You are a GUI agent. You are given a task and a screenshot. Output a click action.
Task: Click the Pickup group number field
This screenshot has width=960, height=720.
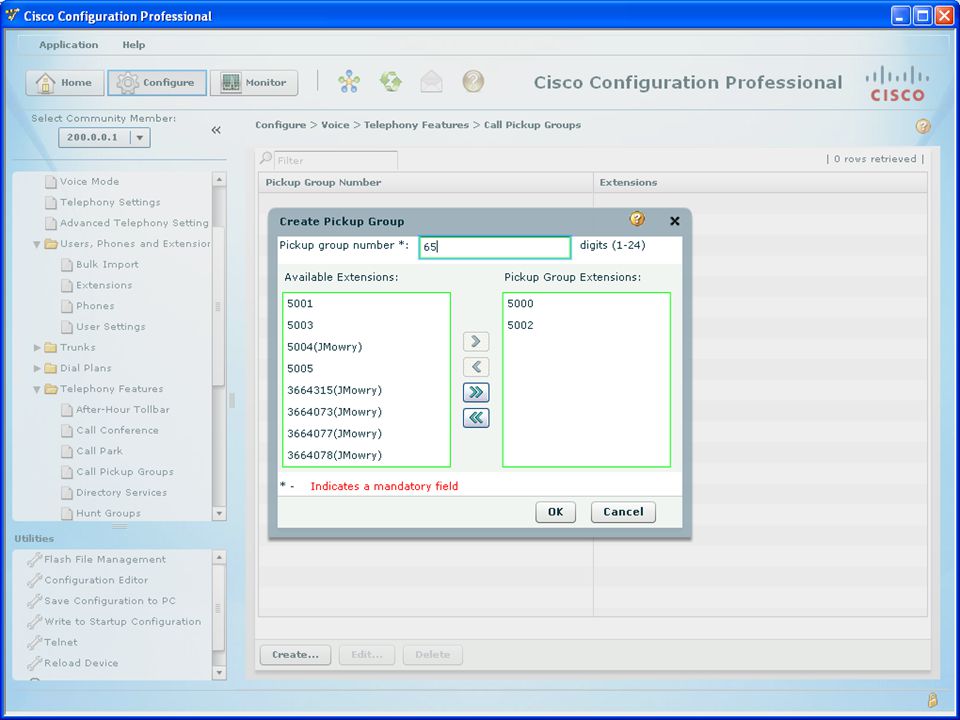[495, 247]
